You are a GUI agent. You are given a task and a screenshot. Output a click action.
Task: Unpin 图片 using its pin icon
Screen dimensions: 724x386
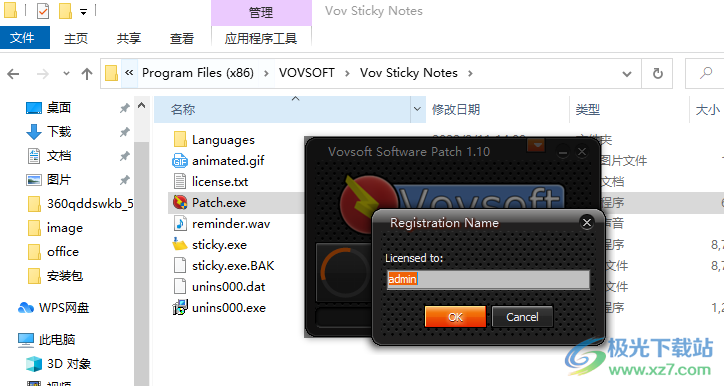(124, 180)
